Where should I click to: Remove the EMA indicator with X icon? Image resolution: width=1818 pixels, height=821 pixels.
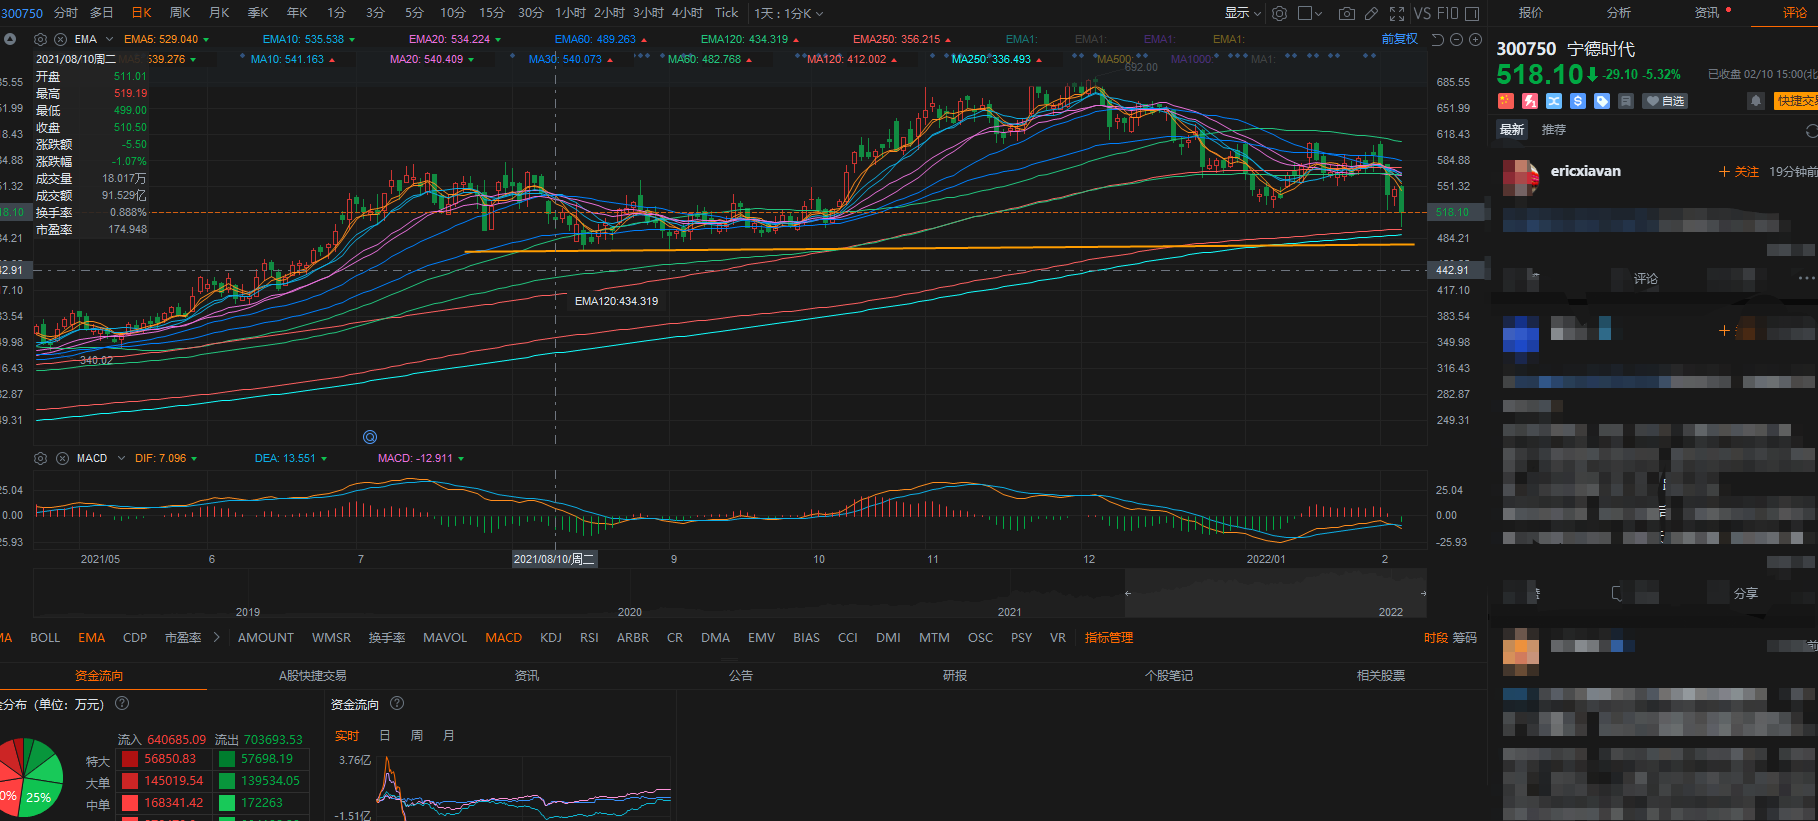pyautogui.click(x=60, y=39)
